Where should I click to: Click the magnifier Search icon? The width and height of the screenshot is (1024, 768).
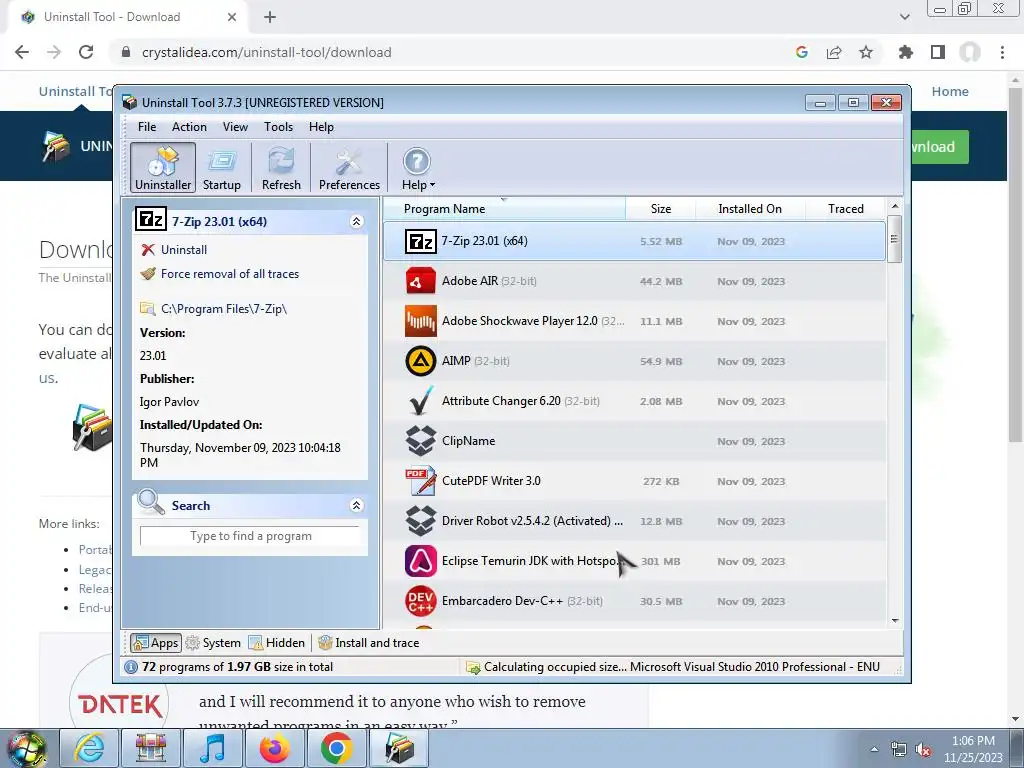pyautogui.click(x=151, y=502)
